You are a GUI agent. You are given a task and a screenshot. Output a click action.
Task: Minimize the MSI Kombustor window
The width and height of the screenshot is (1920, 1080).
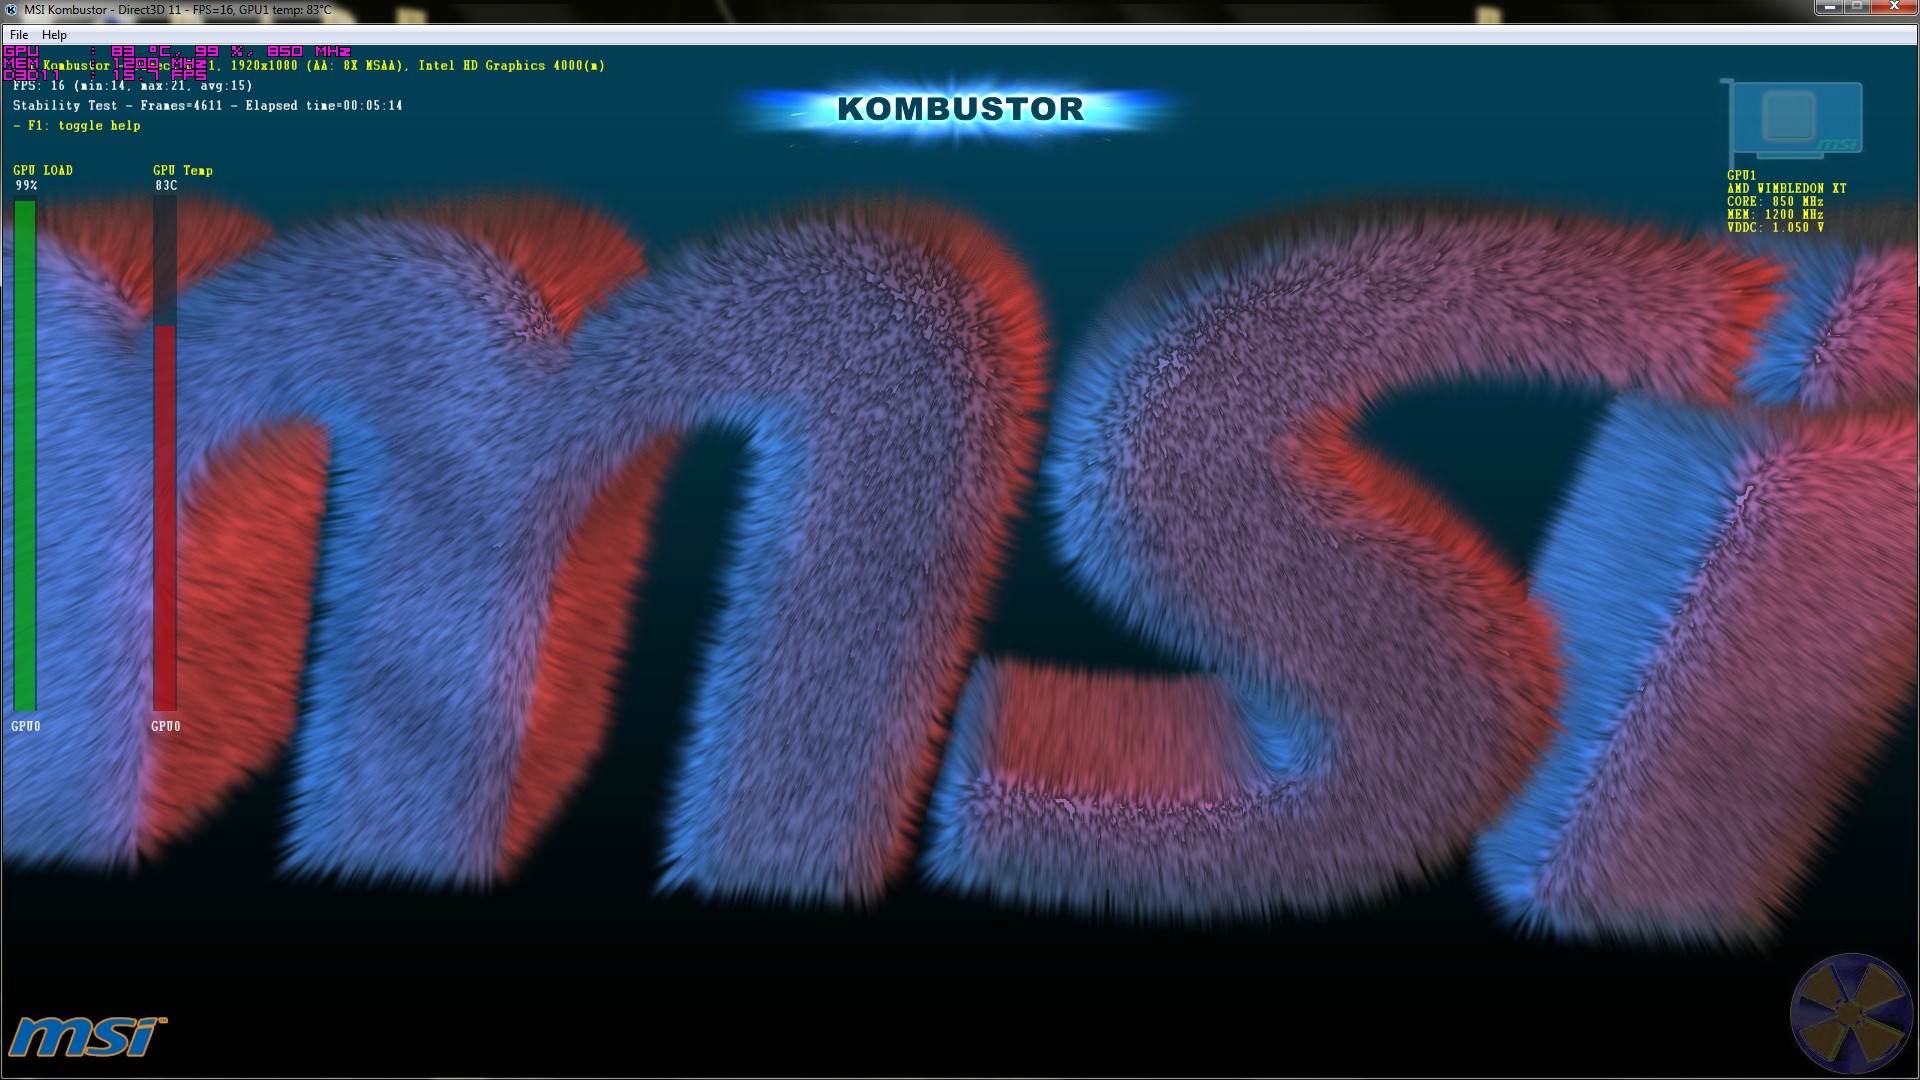(1829, 7)
